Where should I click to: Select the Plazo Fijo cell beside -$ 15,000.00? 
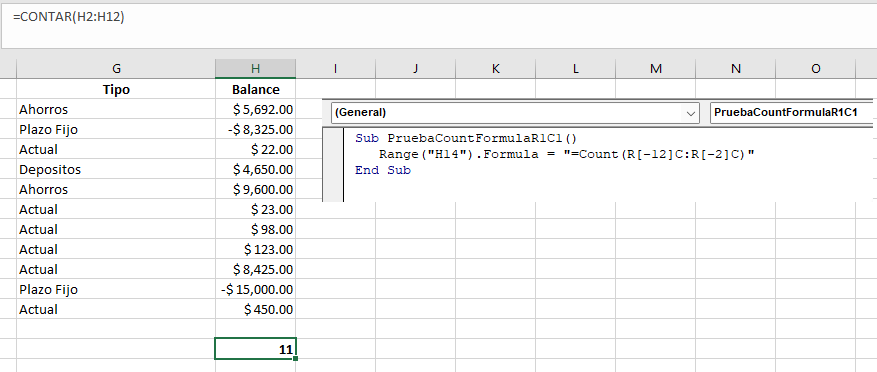point(116,290)
